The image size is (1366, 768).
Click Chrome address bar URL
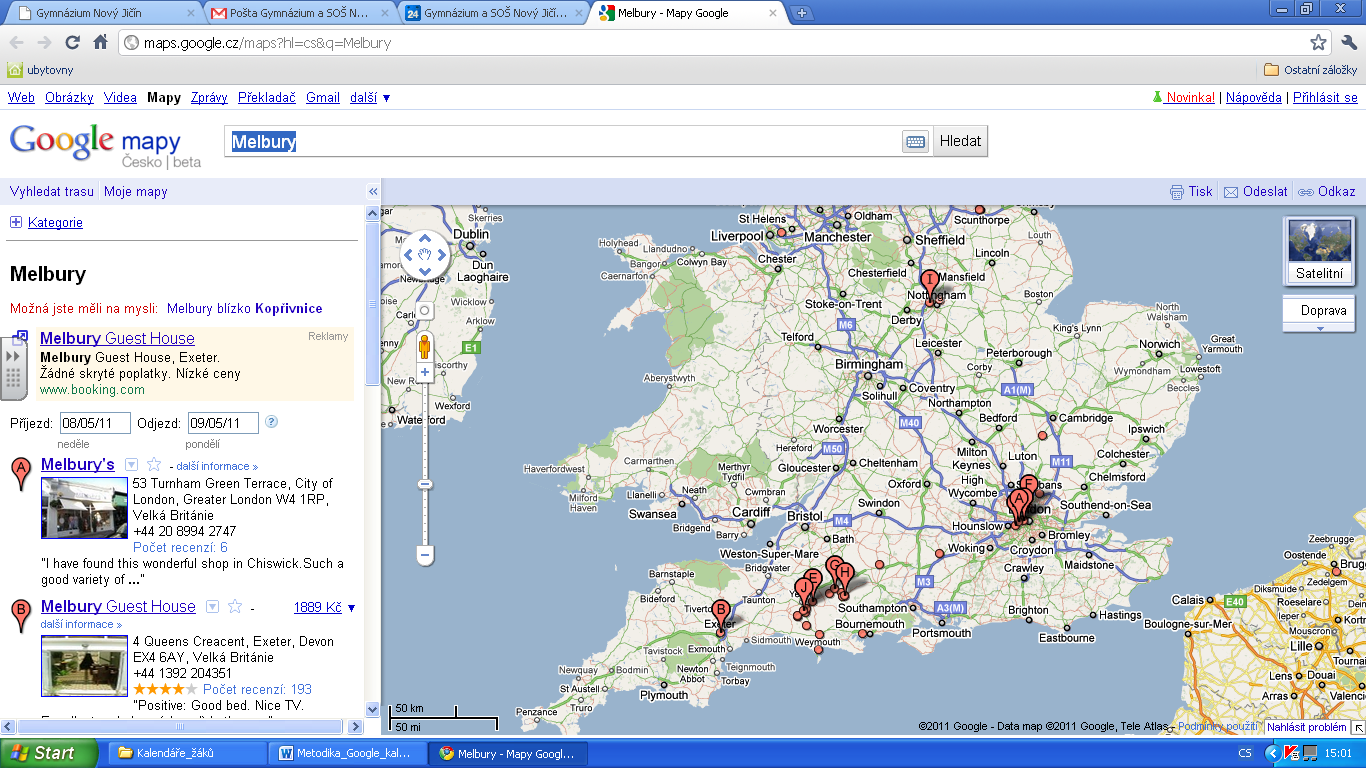coord(267,43)
